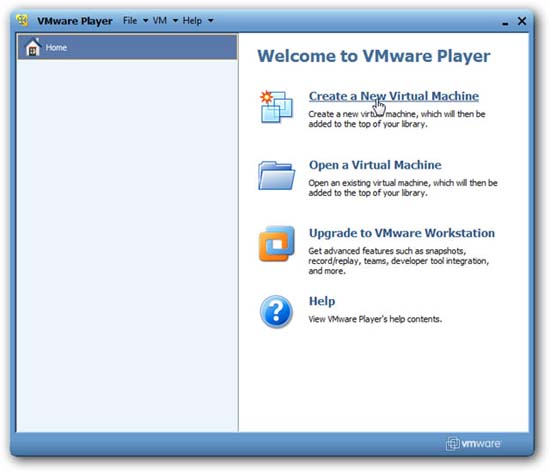
Task: Click the Create a New Virtual Machine link
Action: [394, 96]
